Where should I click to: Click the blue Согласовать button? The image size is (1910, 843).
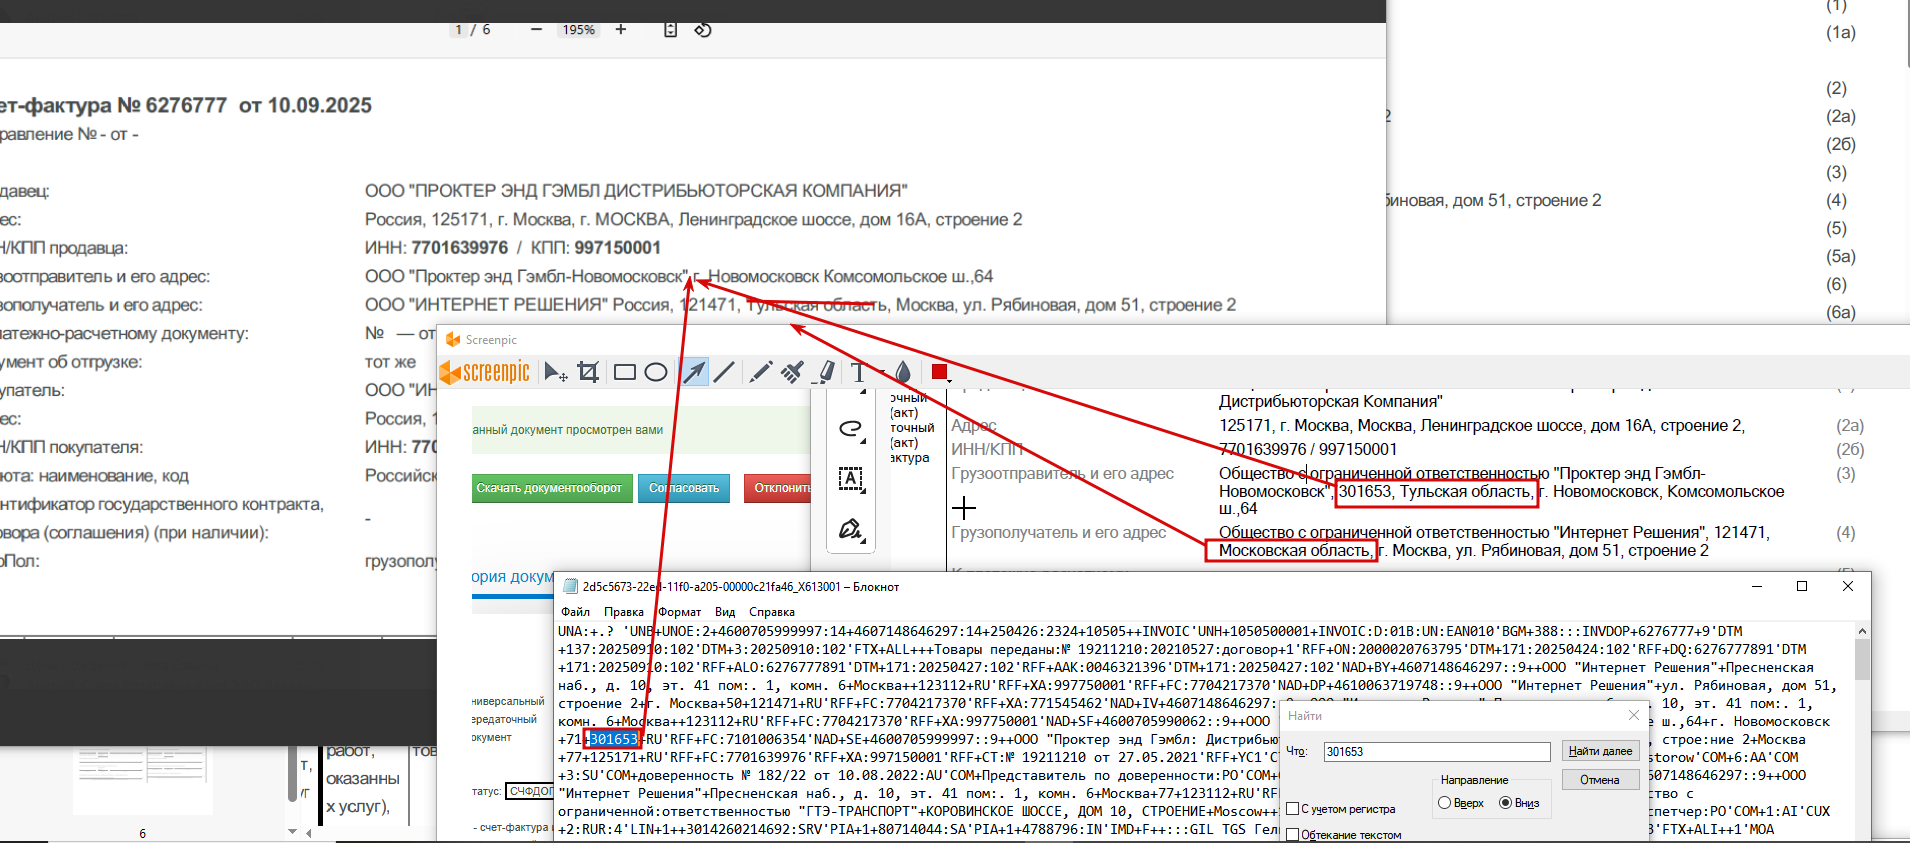684,488
